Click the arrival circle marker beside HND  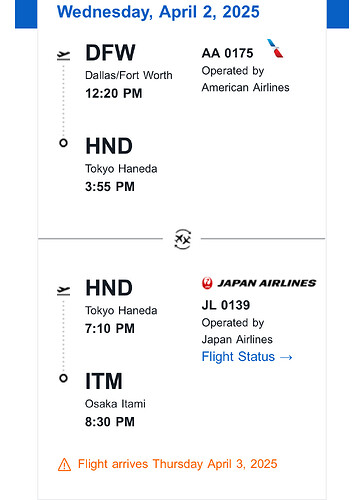point(63,143)
